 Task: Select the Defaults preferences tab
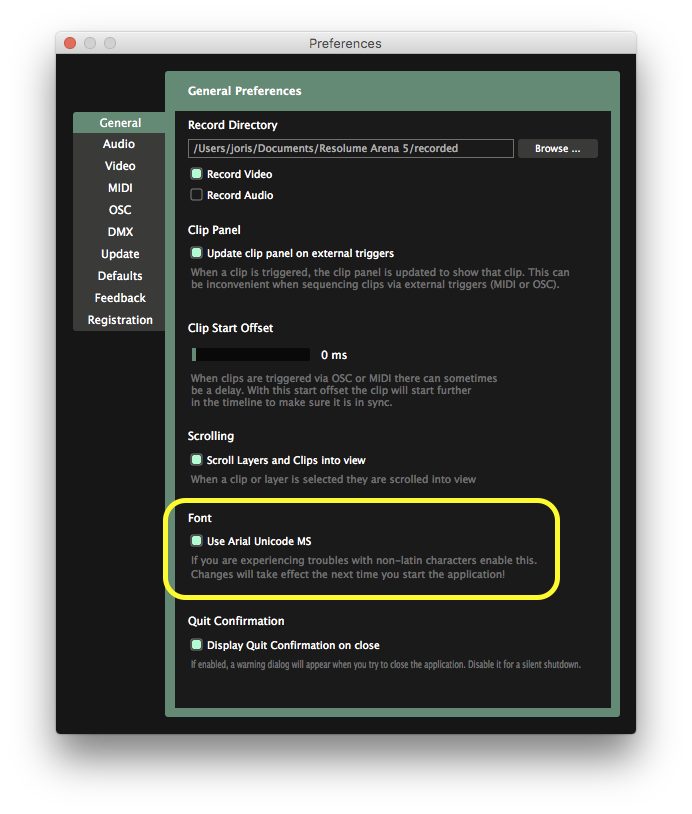(x=120, y=276)
